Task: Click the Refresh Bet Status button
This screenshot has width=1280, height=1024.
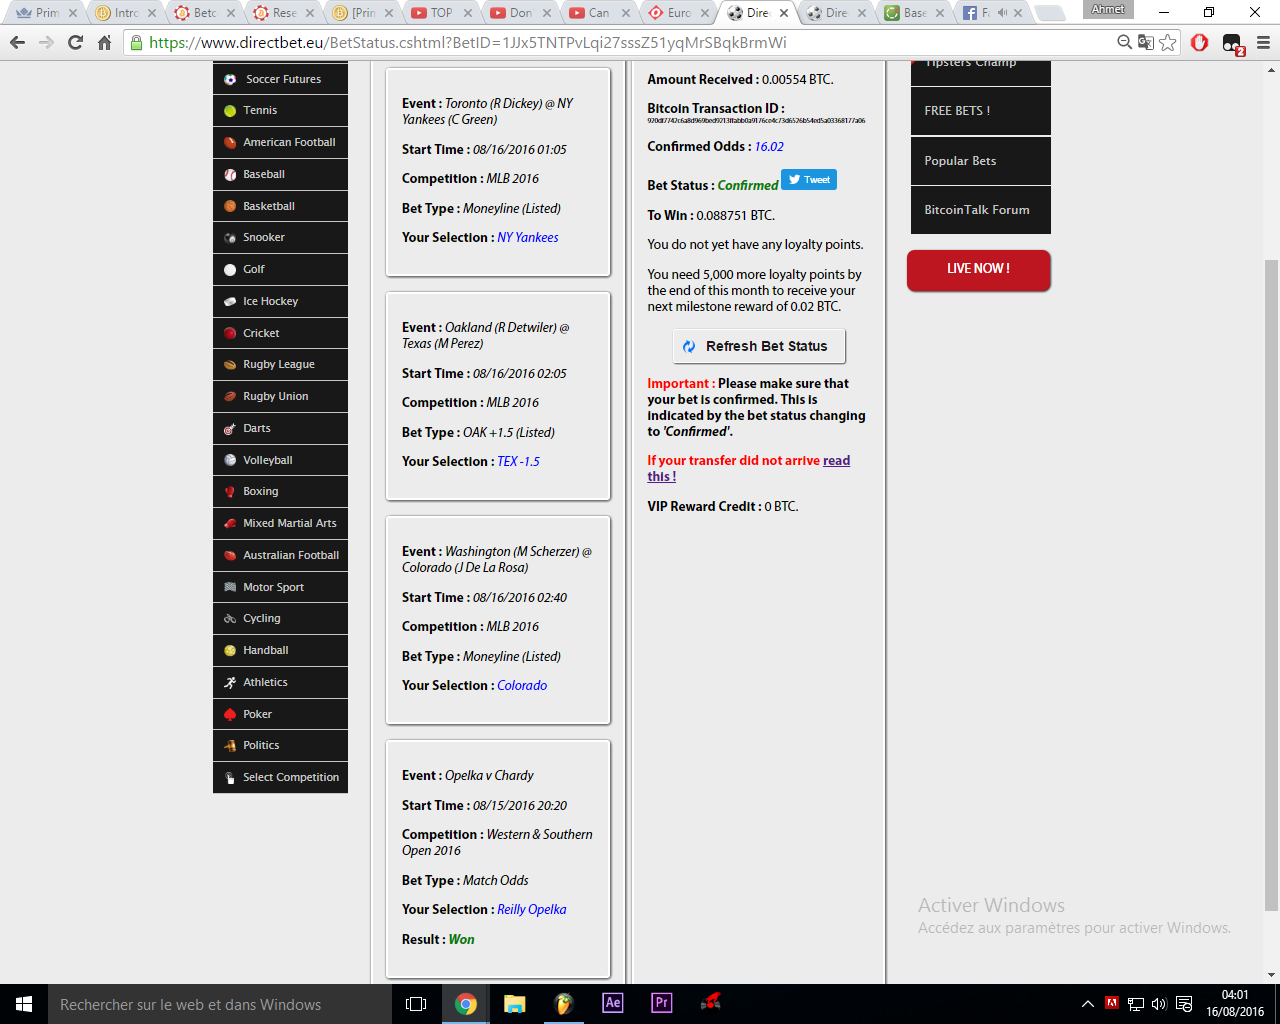Action: click(x=759, y=346)
